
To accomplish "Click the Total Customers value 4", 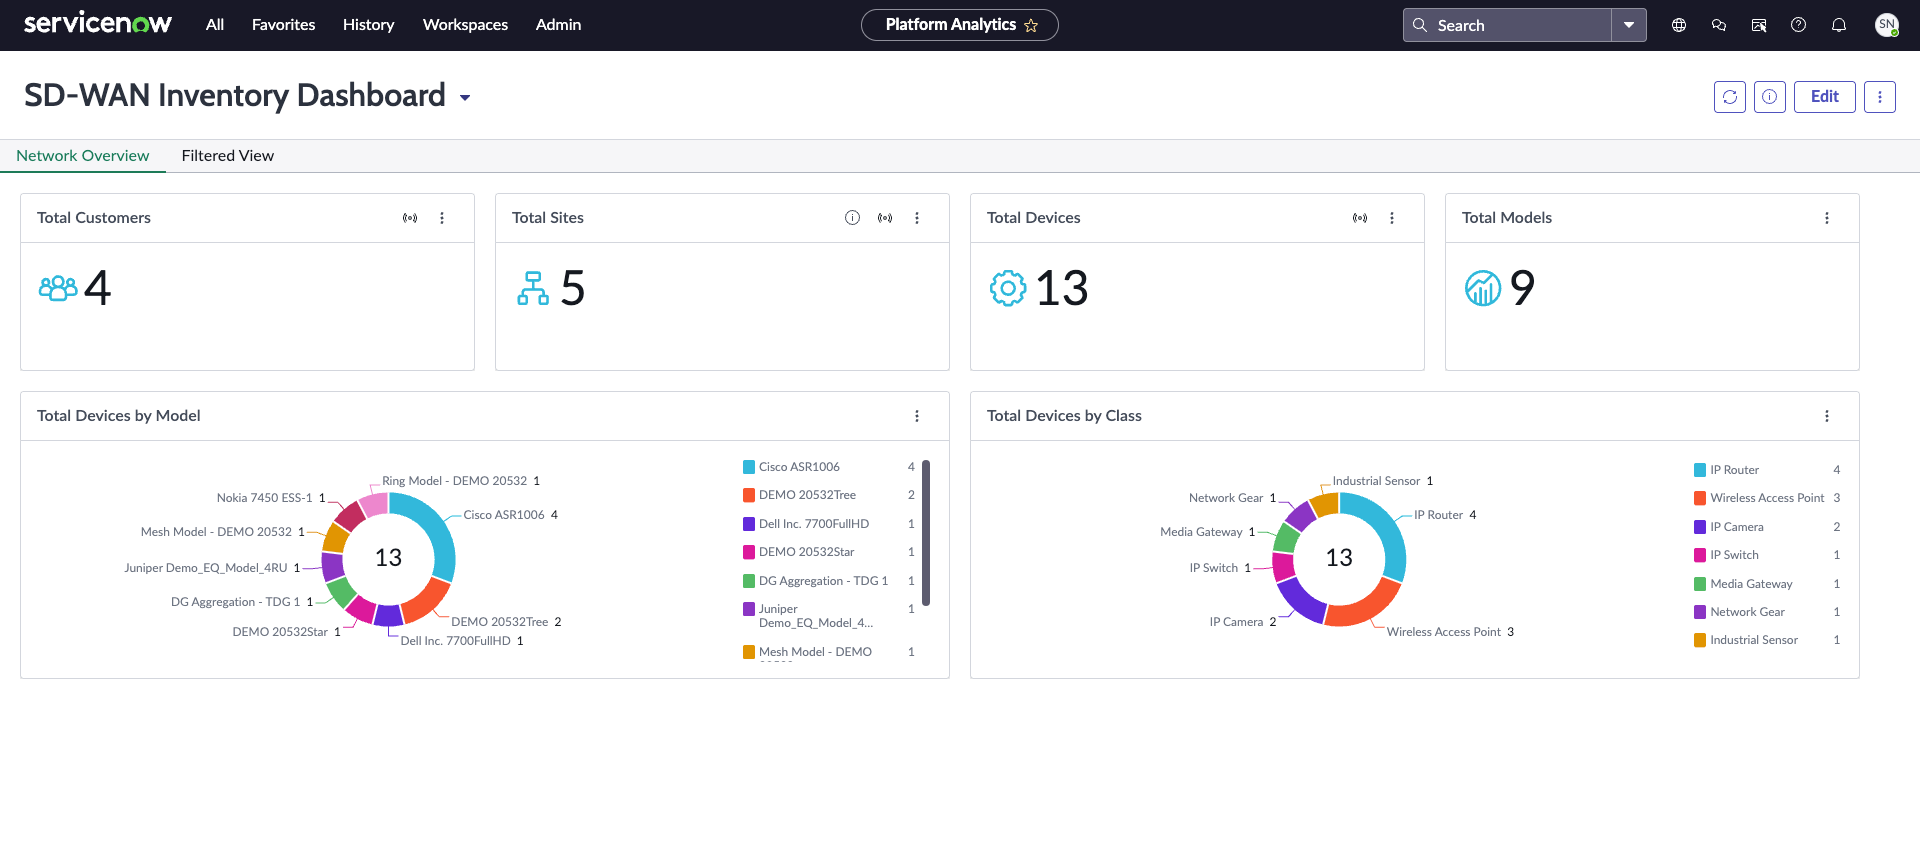I will click(98, 288).
